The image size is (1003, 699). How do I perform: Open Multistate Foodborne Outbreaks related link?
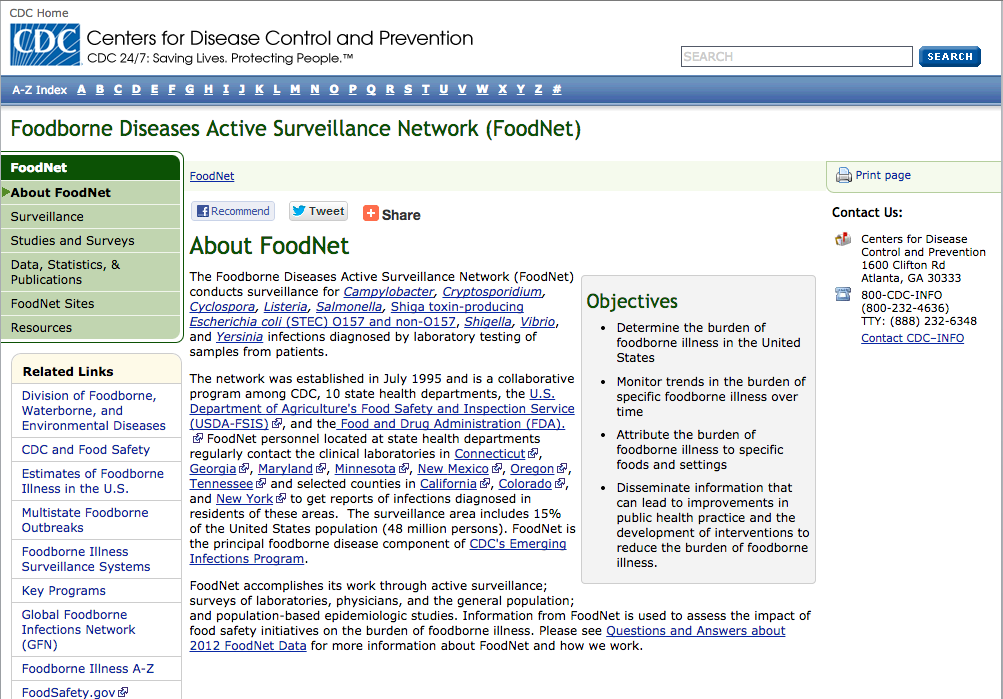pos(85,520)
